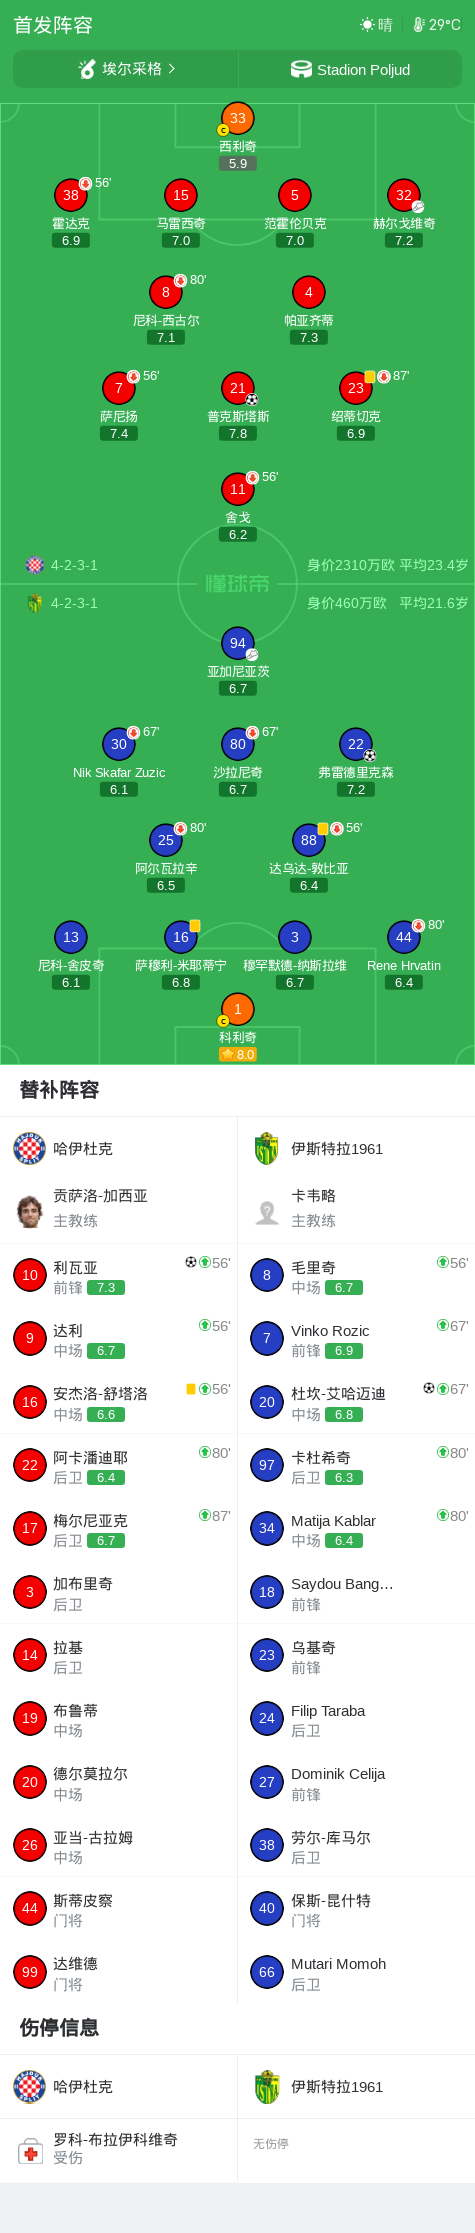Open Stadion Poljud venue tab
Screen dimensions: 475x2233
[350, 69]
